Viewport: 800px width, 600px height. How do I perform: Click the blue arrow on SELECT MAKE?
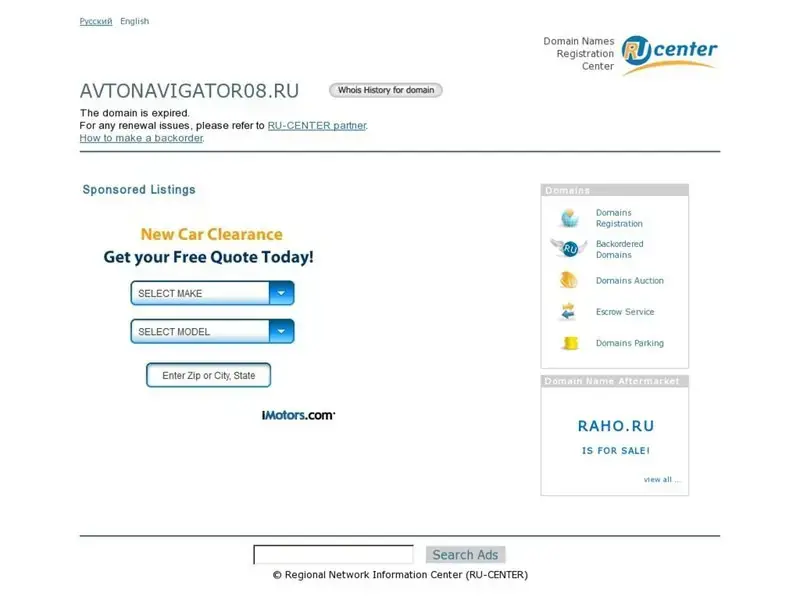click(282, 293)
